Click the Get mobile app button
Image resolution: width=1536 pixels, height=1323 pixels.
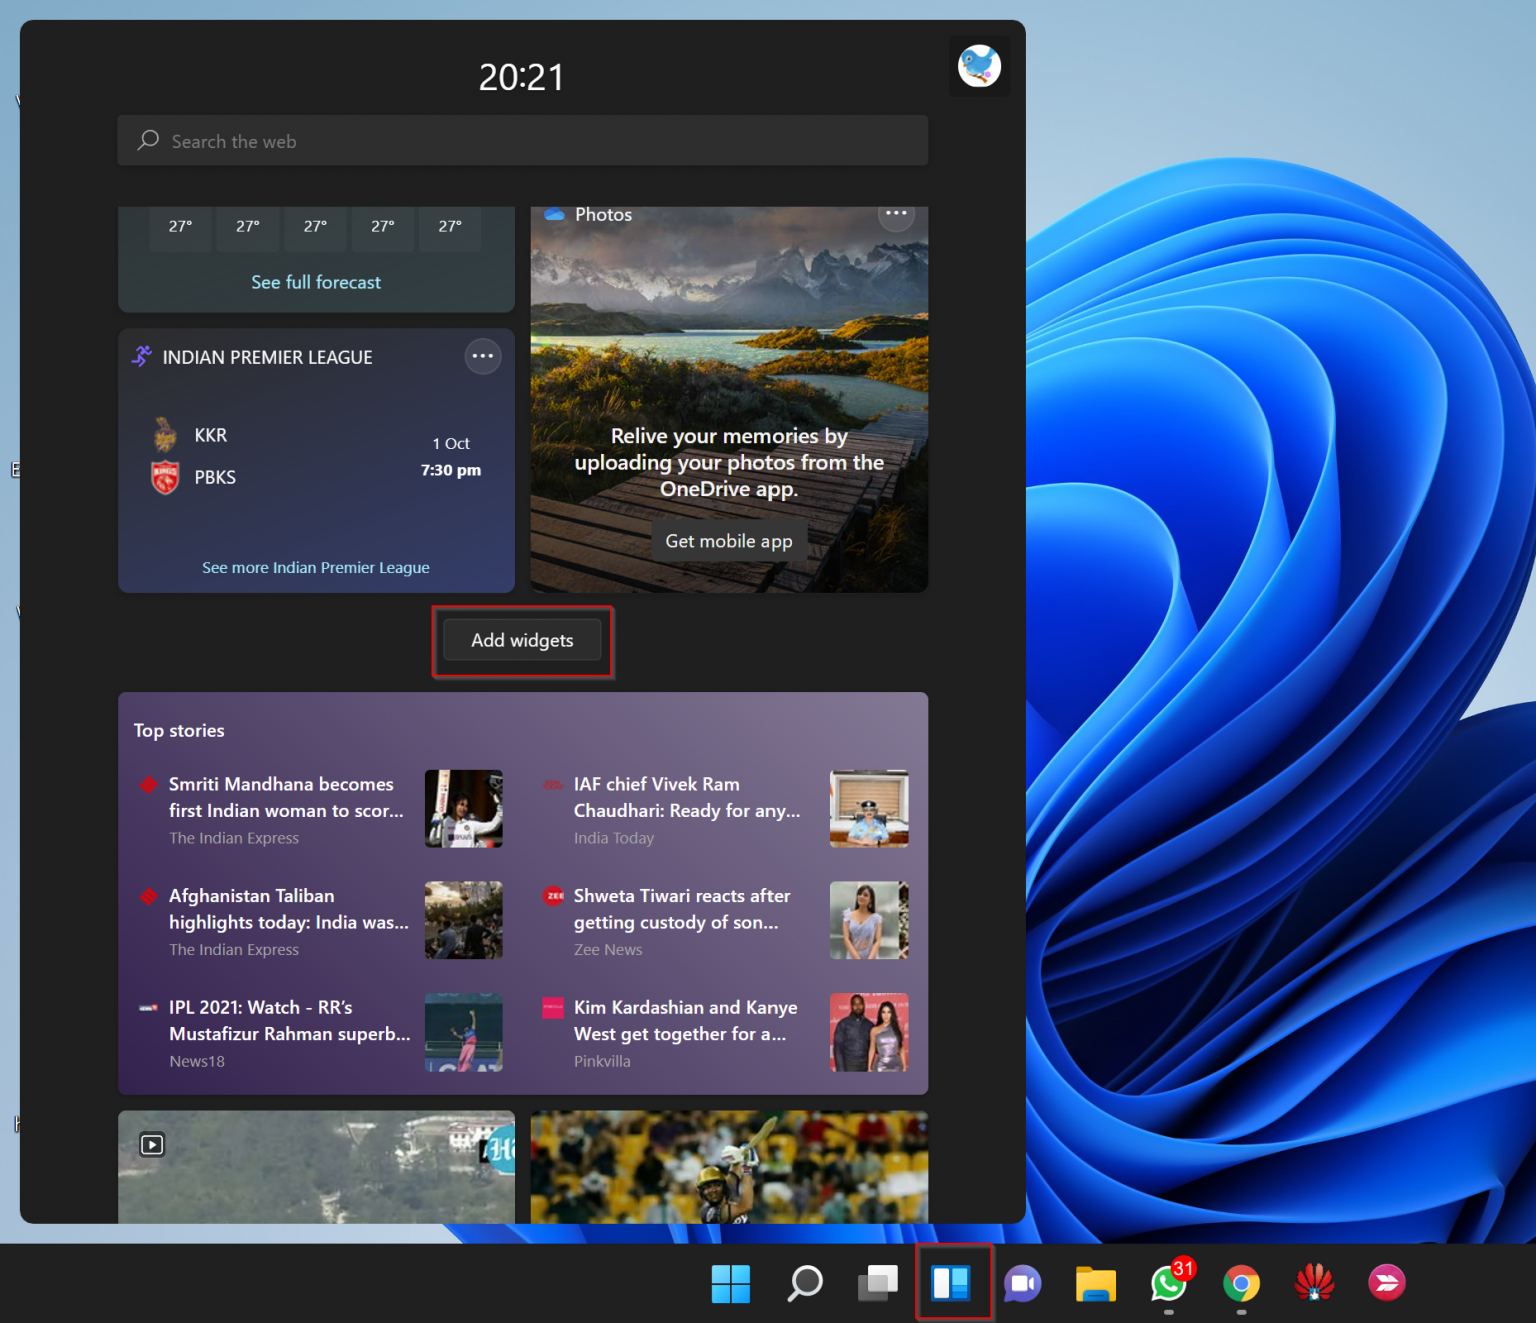(728, 540)
